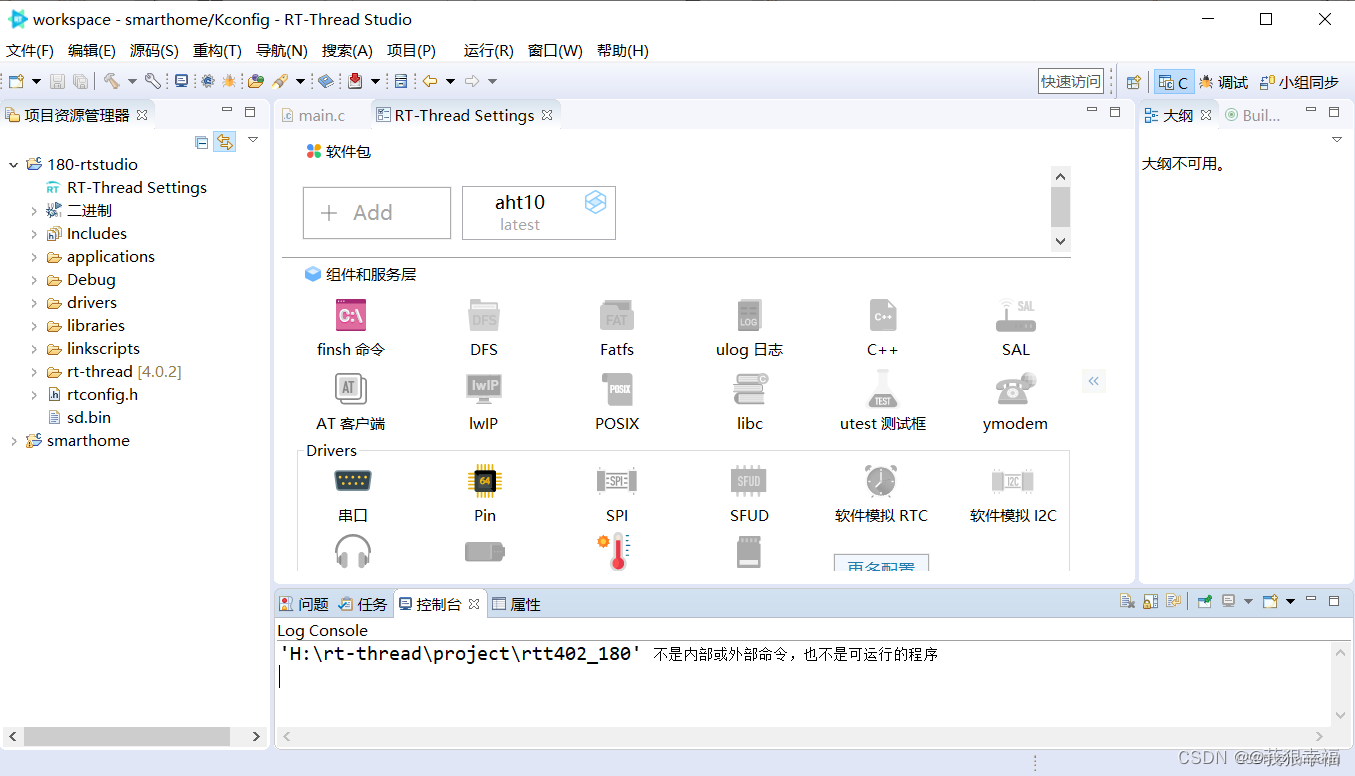The width and height of the screenshot is (1355, 776).
Task: Click the wrench tools icon in toolbar
Action: pyautogui.click(x=152, y=81)
